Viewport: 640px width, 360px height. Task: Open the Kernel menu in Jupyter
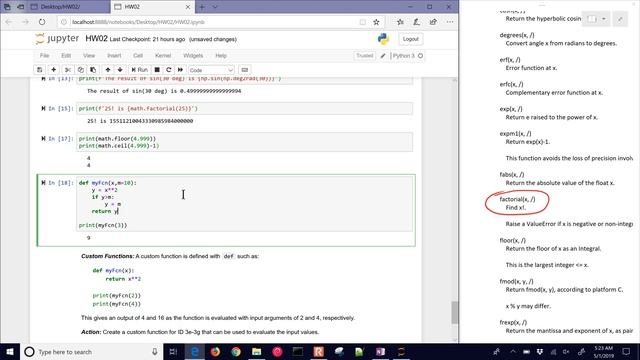point(163,56)
